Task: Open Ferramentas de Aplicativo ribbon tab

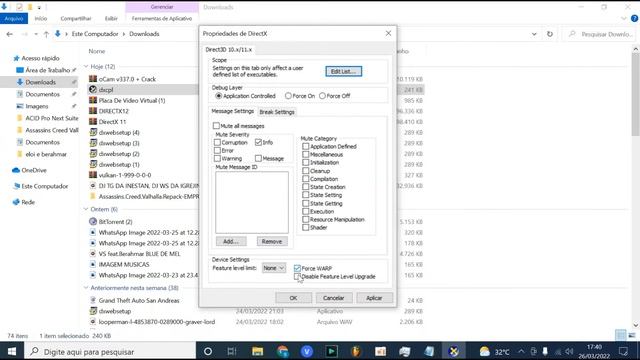Action: coord(162,18)
